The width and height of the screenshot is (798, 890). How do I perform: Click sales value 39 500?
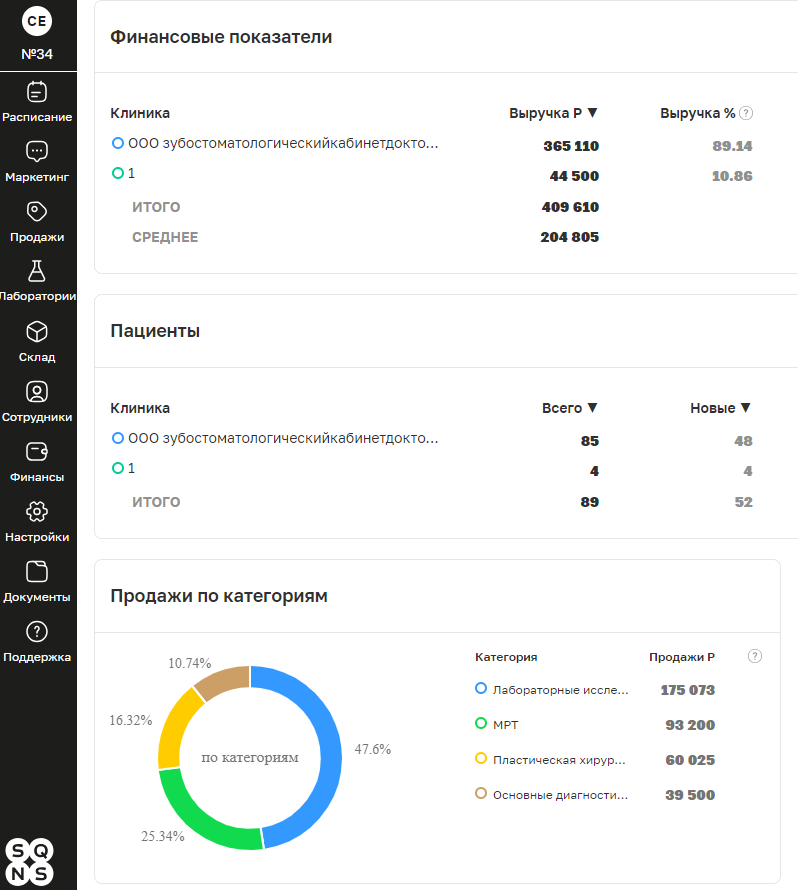[x=690, y=795]
